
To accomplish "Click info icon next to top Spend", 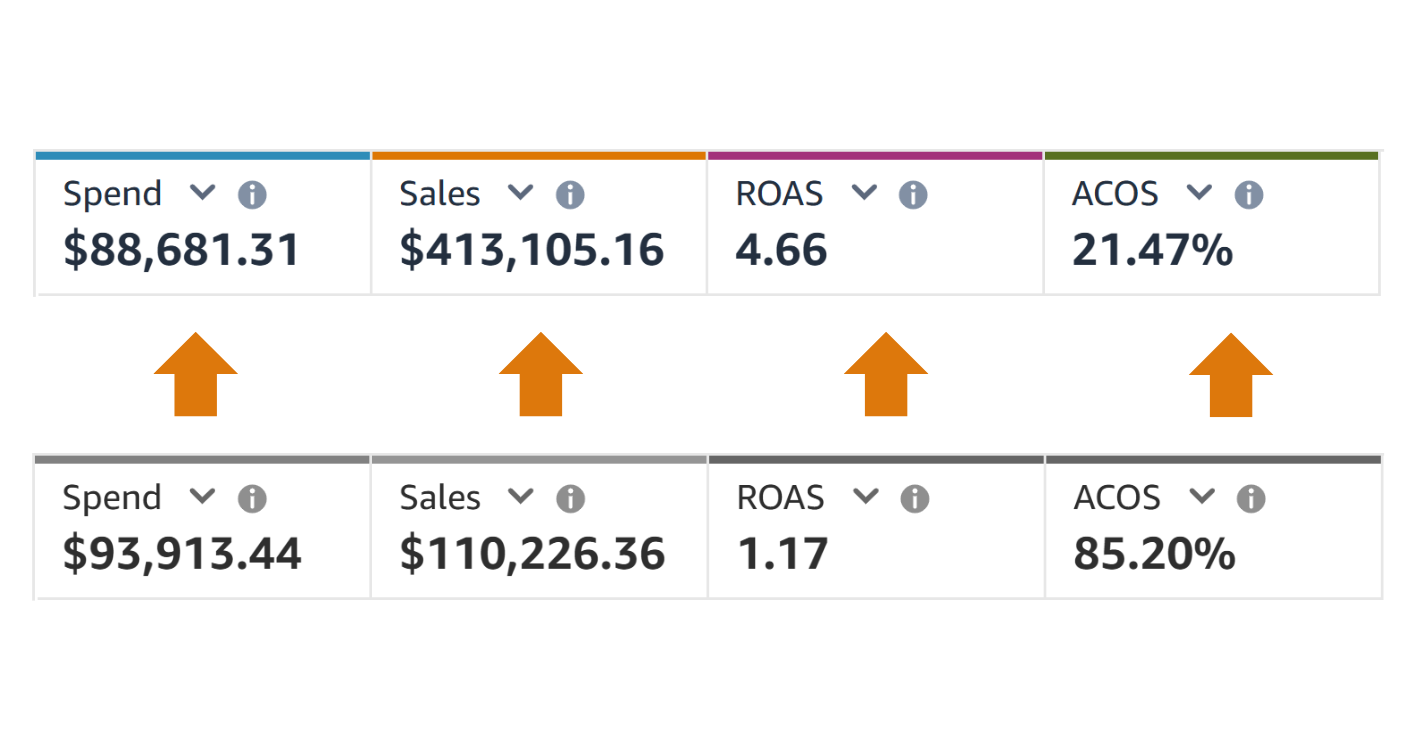I will 252,194.
